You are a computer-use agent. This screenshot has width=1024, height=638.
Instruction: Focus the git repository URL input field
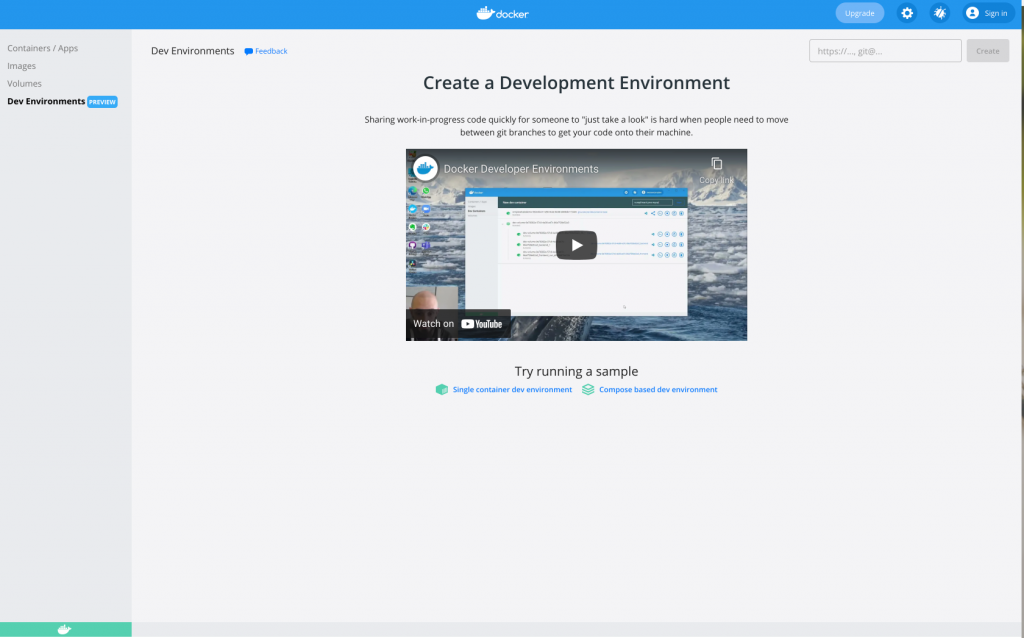(x=885, y=51)
